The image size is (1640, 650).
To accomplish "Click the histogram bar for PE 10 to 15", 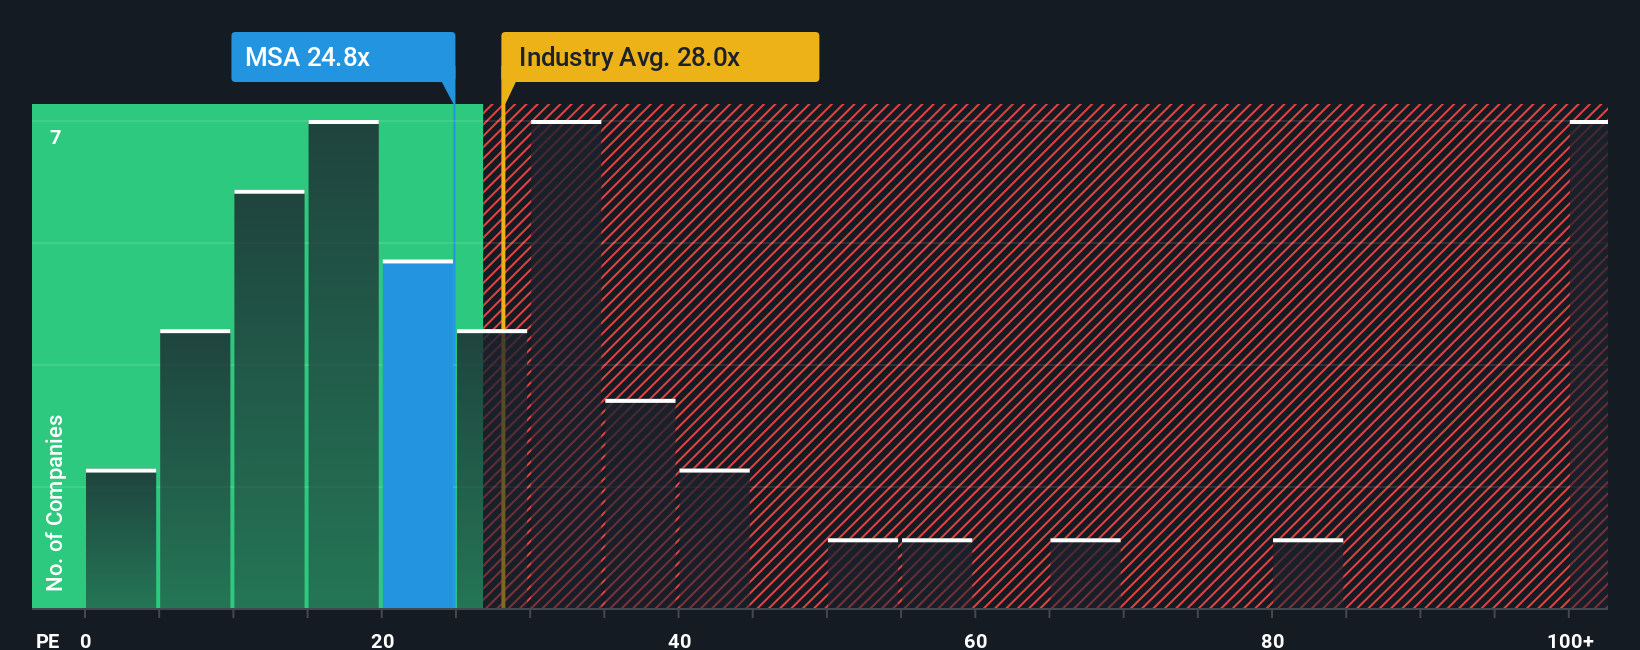I will 269,399.
